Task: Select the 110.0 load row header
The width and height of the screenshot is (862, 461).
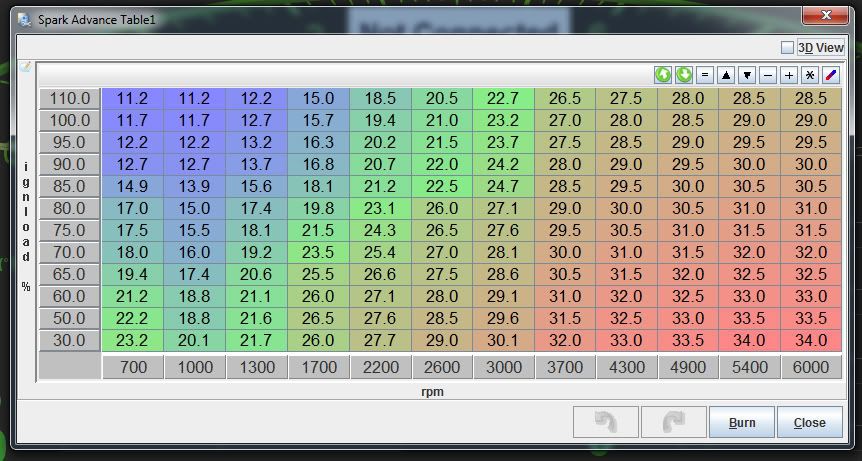Action: click(70, 98)
